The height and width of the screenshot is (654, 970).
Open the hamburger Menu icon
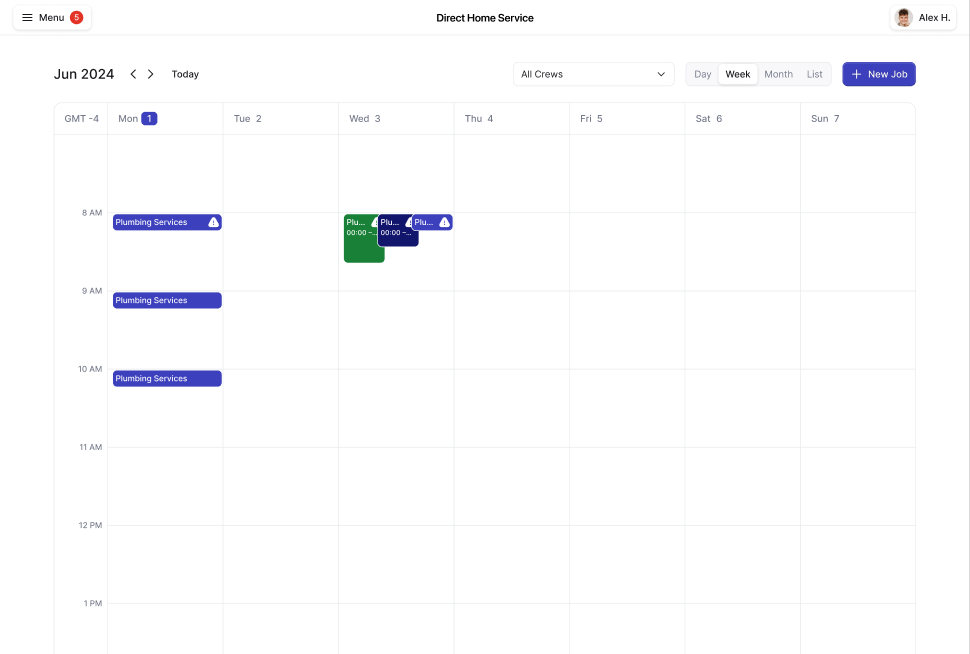coord(28,18)
